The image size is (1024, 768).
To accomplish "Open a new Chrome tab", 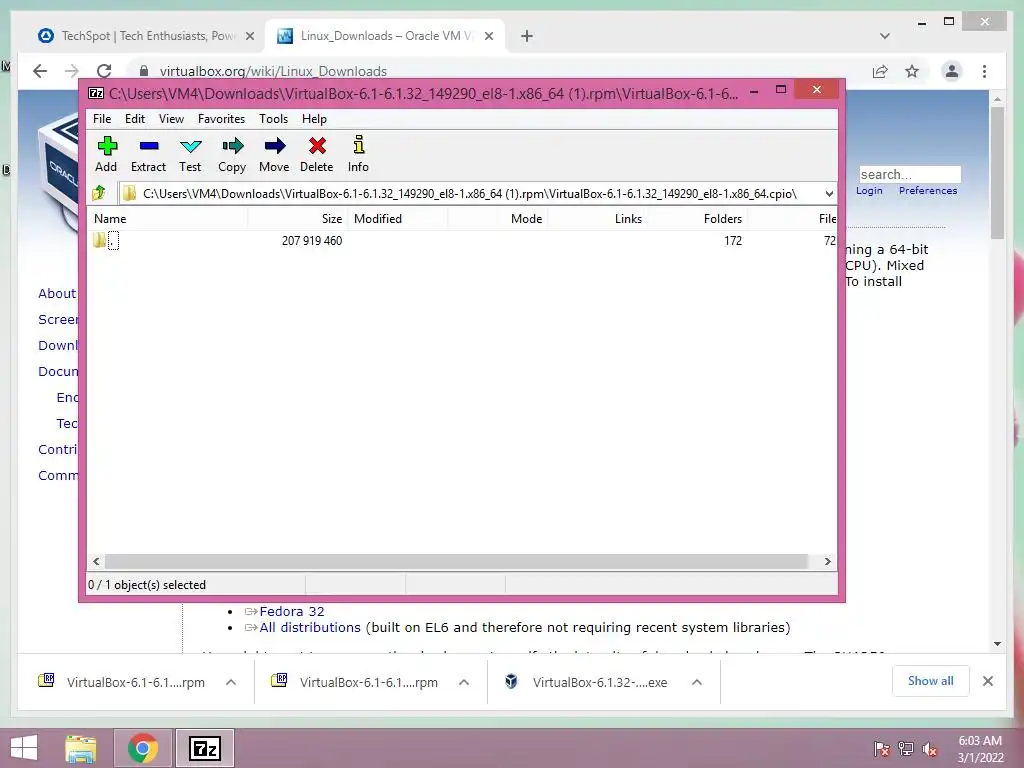I will (x=527, y=37).
